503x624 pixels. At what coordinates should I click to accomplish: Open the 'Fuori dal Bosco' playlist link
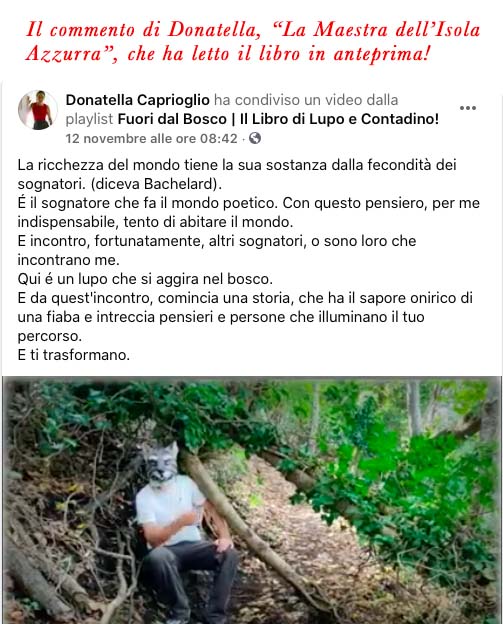278,119
